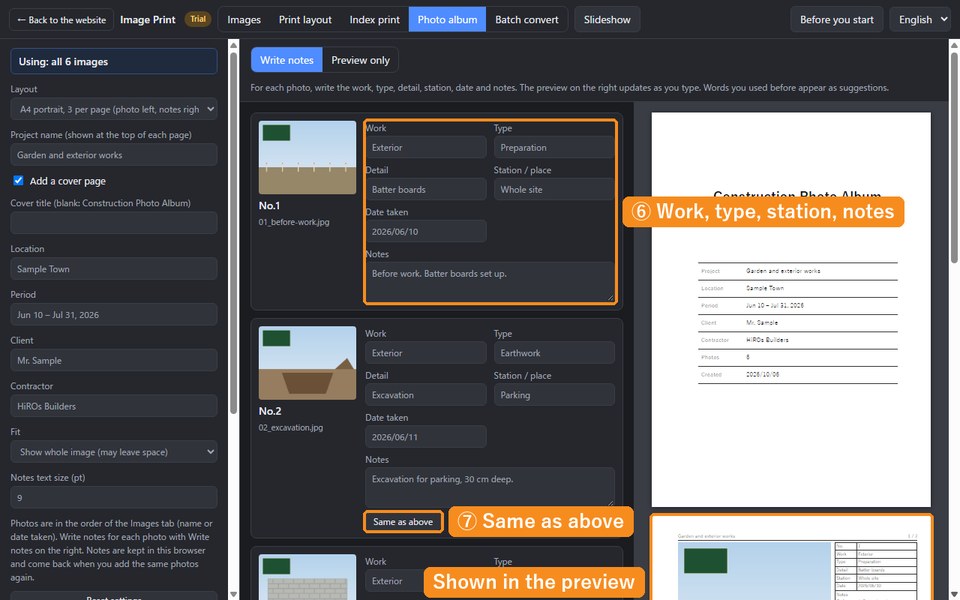Viewport: 960px width, 600px height.
Task: Click the Same as above button
Action: pos(403,522)
